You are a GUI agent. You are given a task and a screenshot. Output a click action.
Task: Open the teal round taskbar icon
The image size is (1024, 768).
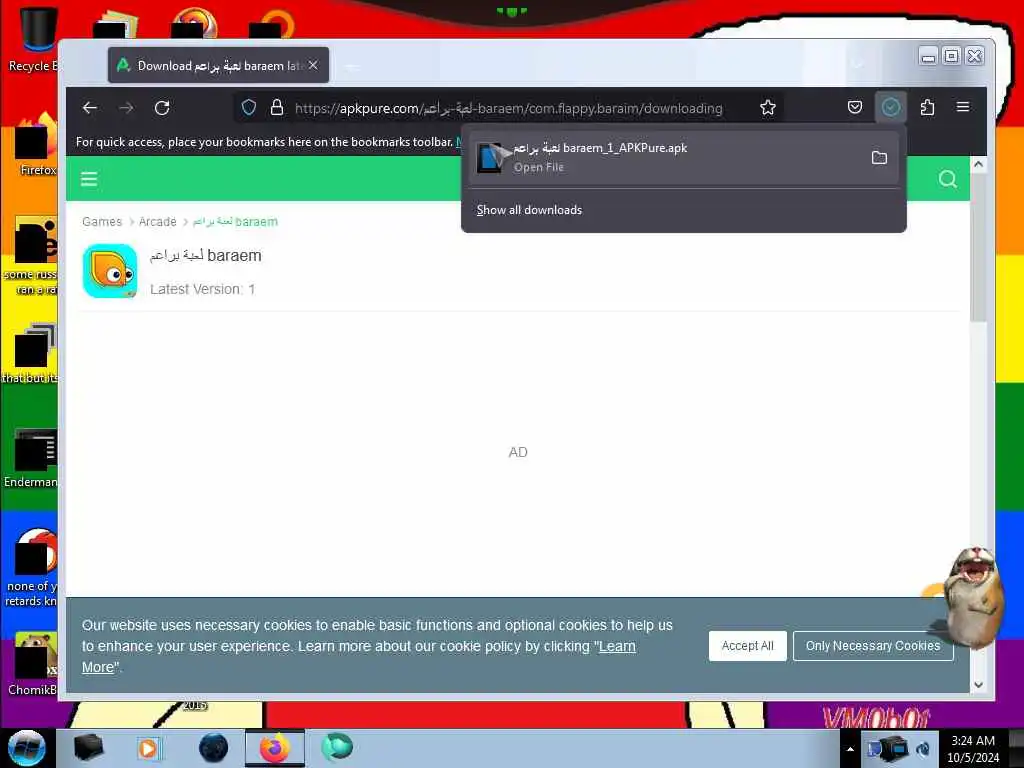(338, 747)
